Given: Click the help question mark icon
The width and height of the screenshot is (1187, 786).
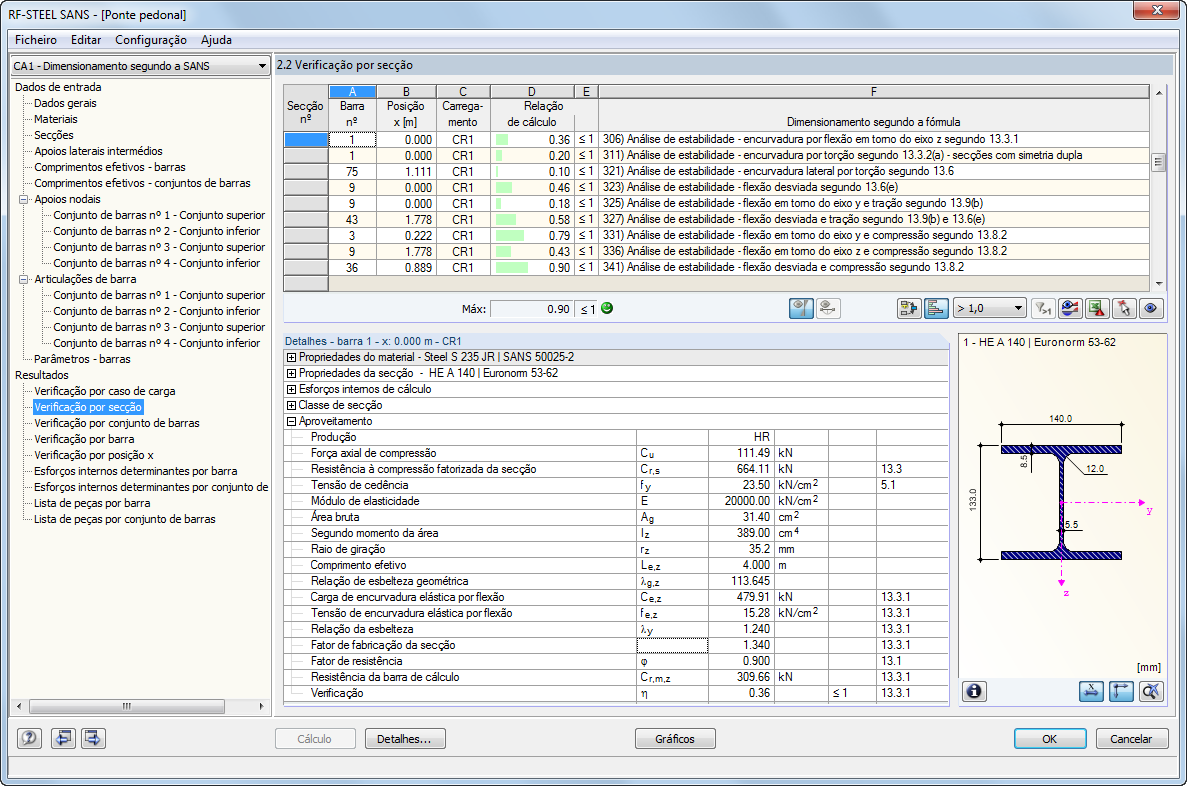Looking at the screenshot, I should click(30, 738).
